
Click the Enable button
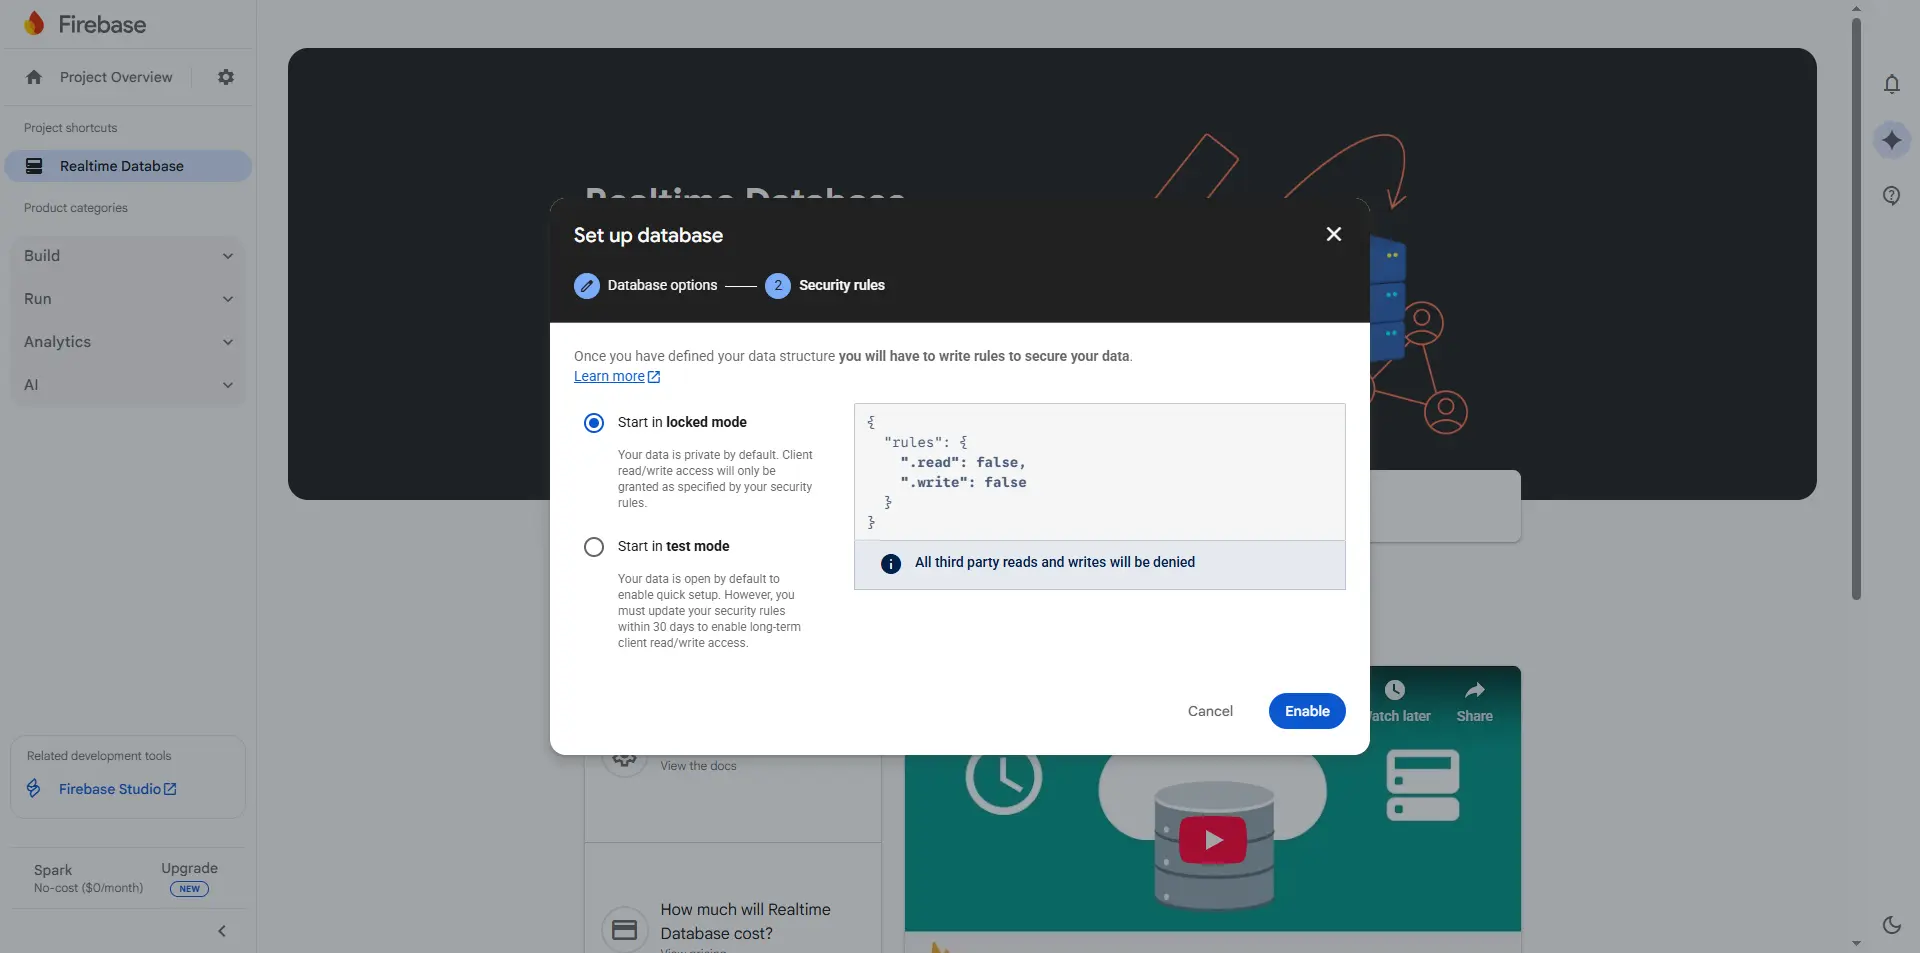click(1306, 711)
